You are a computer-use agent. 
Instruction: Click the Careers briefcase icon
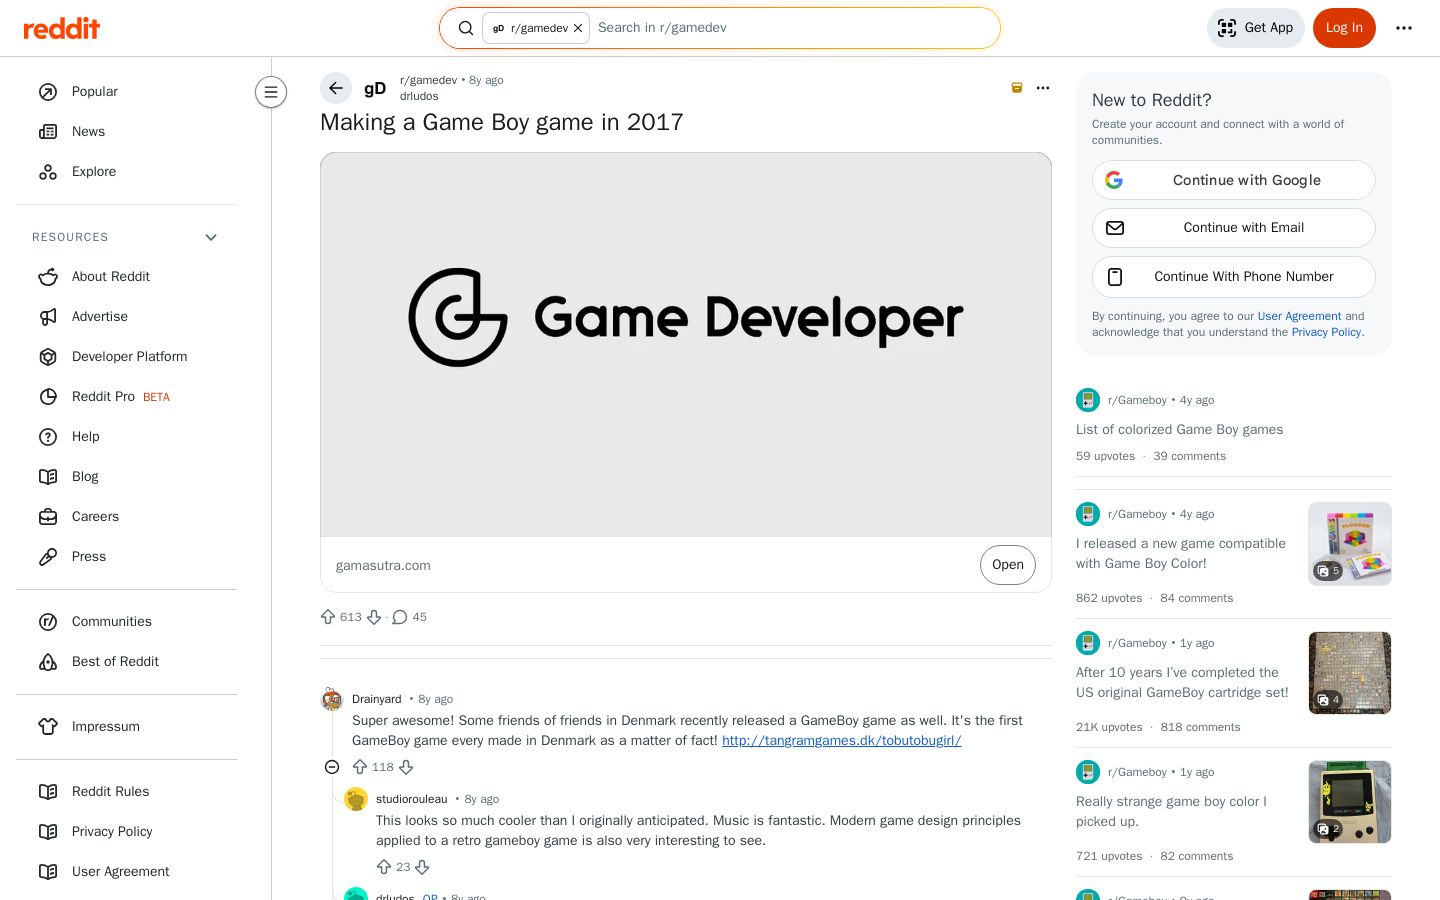click(48, 517)
